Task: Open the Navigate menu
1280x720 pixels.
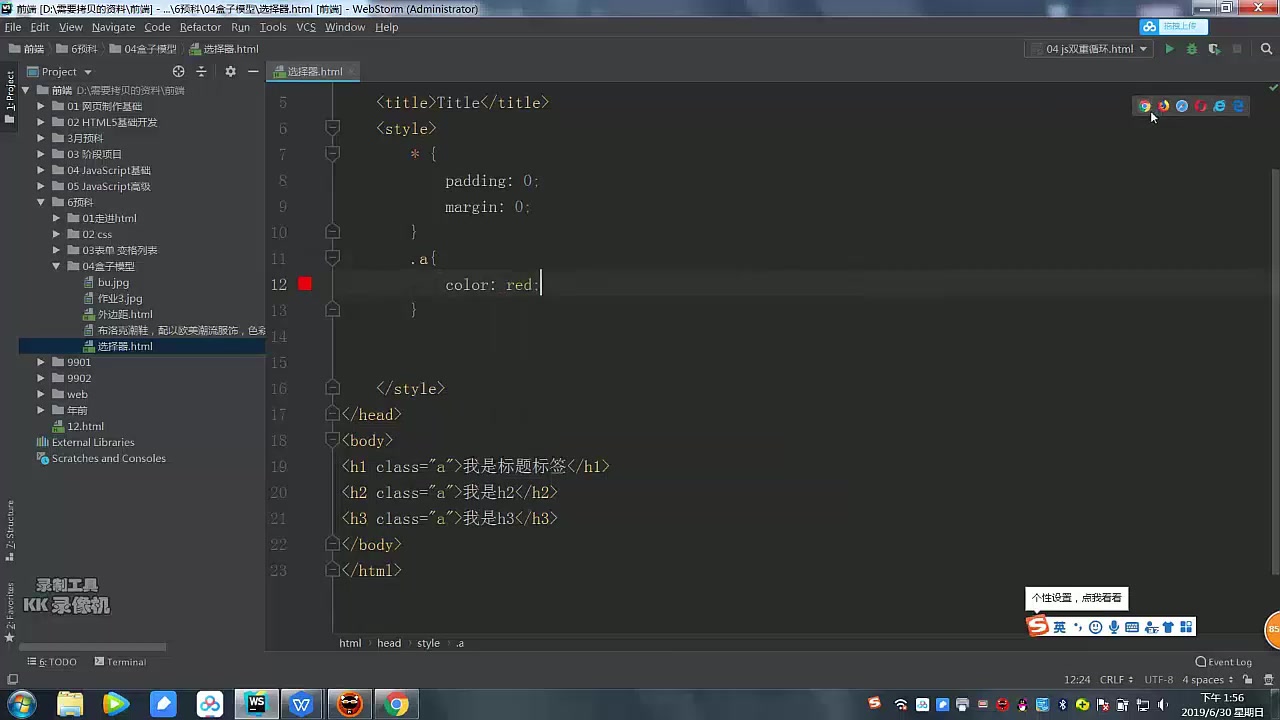Action: pyautogui.click(x=113, y=27)
